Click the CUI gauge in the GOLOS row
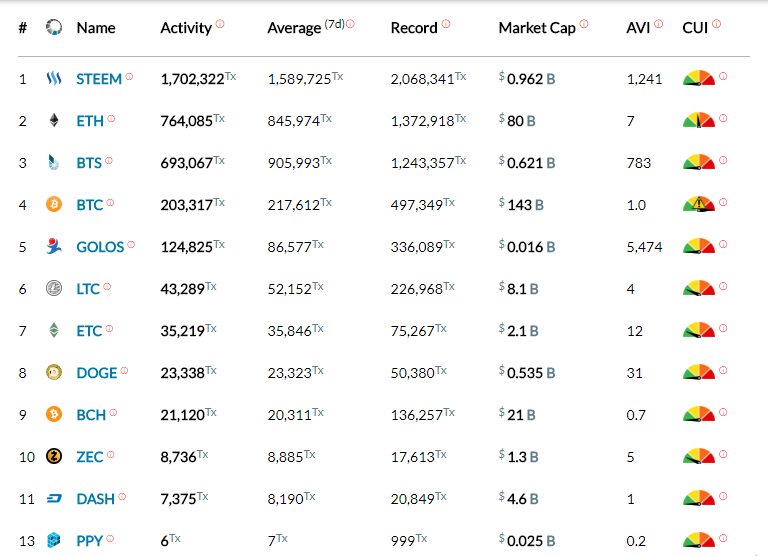768x556 pixels. point(699,246)
